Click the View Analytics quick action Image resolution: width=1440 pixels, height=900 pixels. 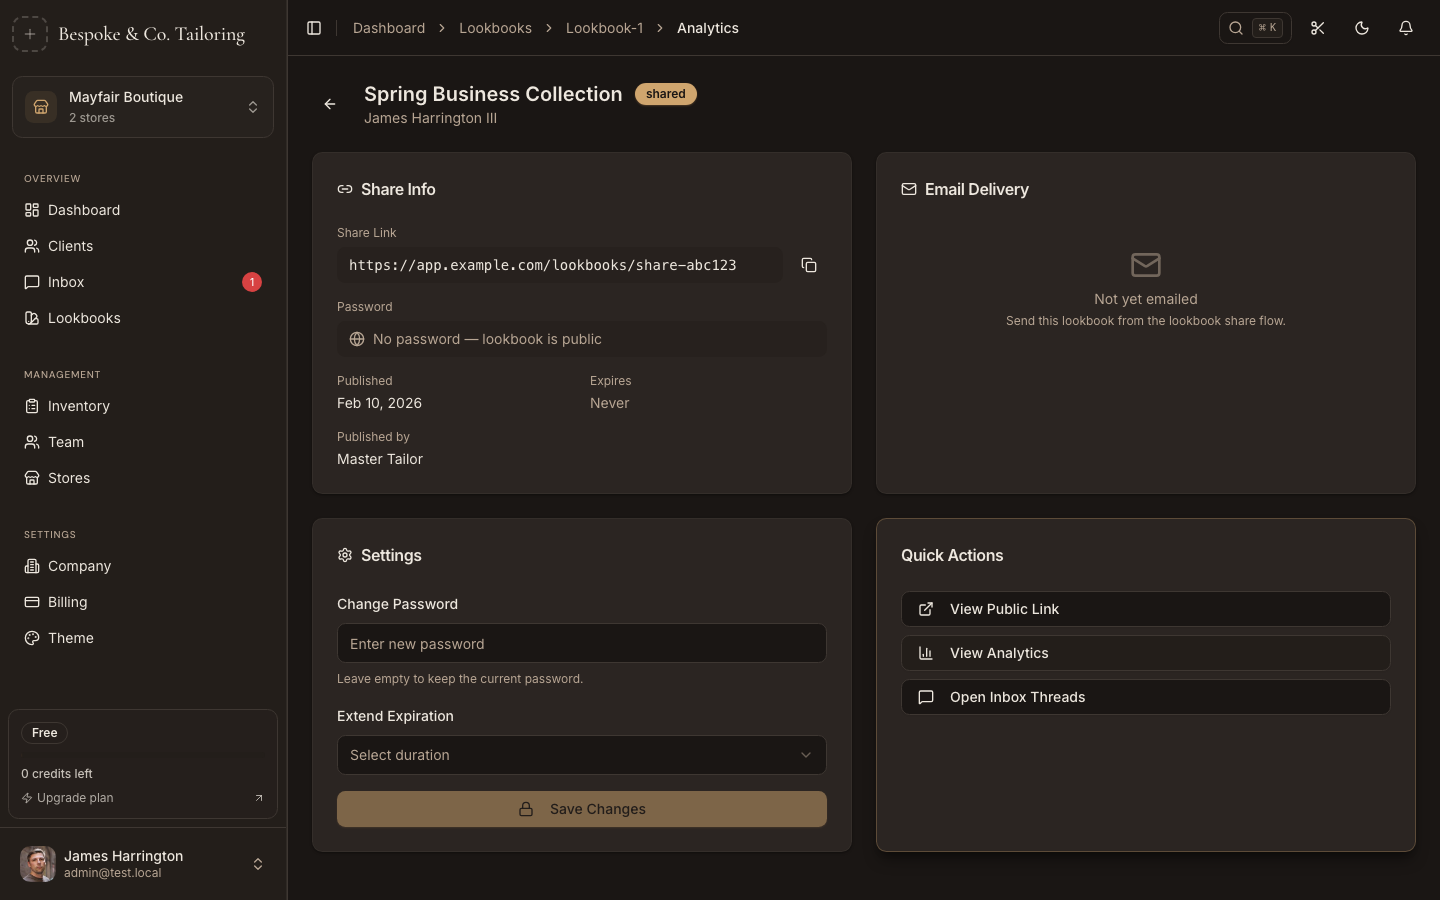point(1145,653)
